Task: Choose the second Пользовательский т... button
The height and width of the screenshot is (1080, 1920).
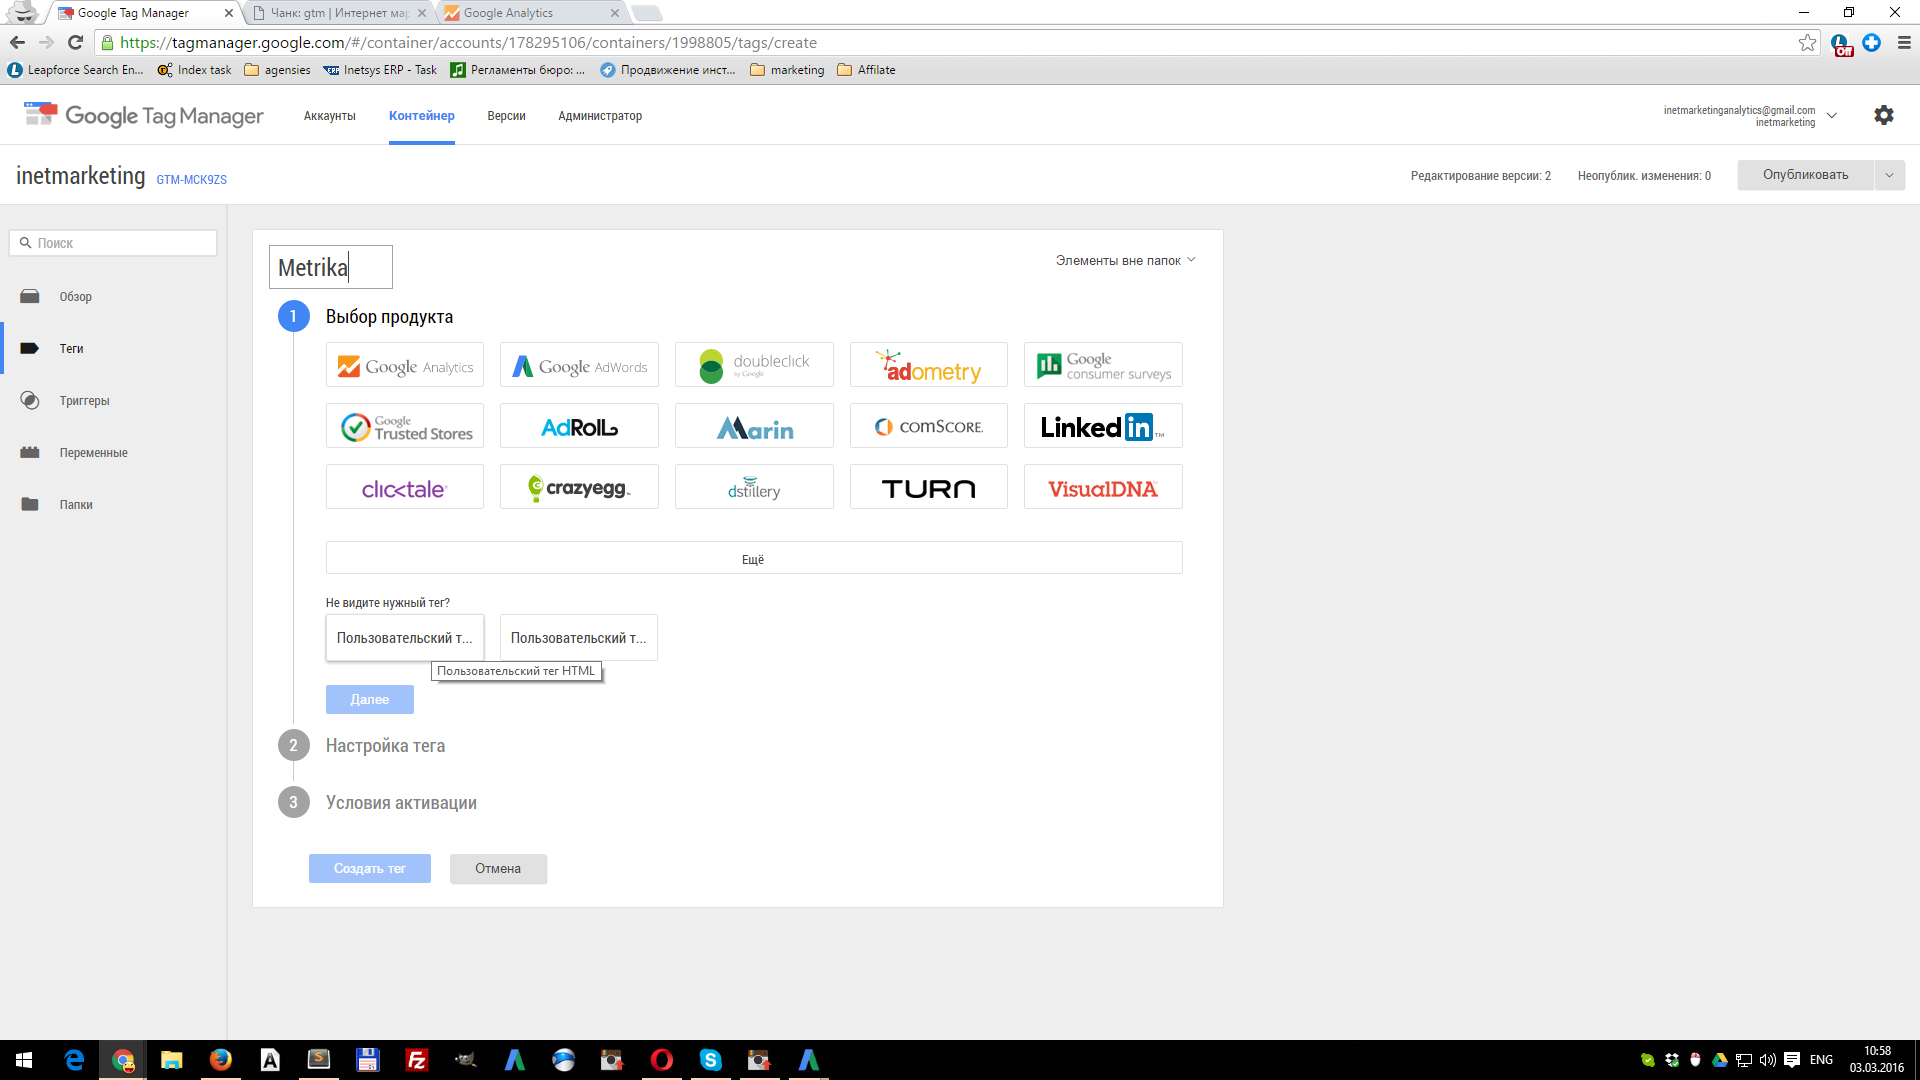Action: pos(579,638)
